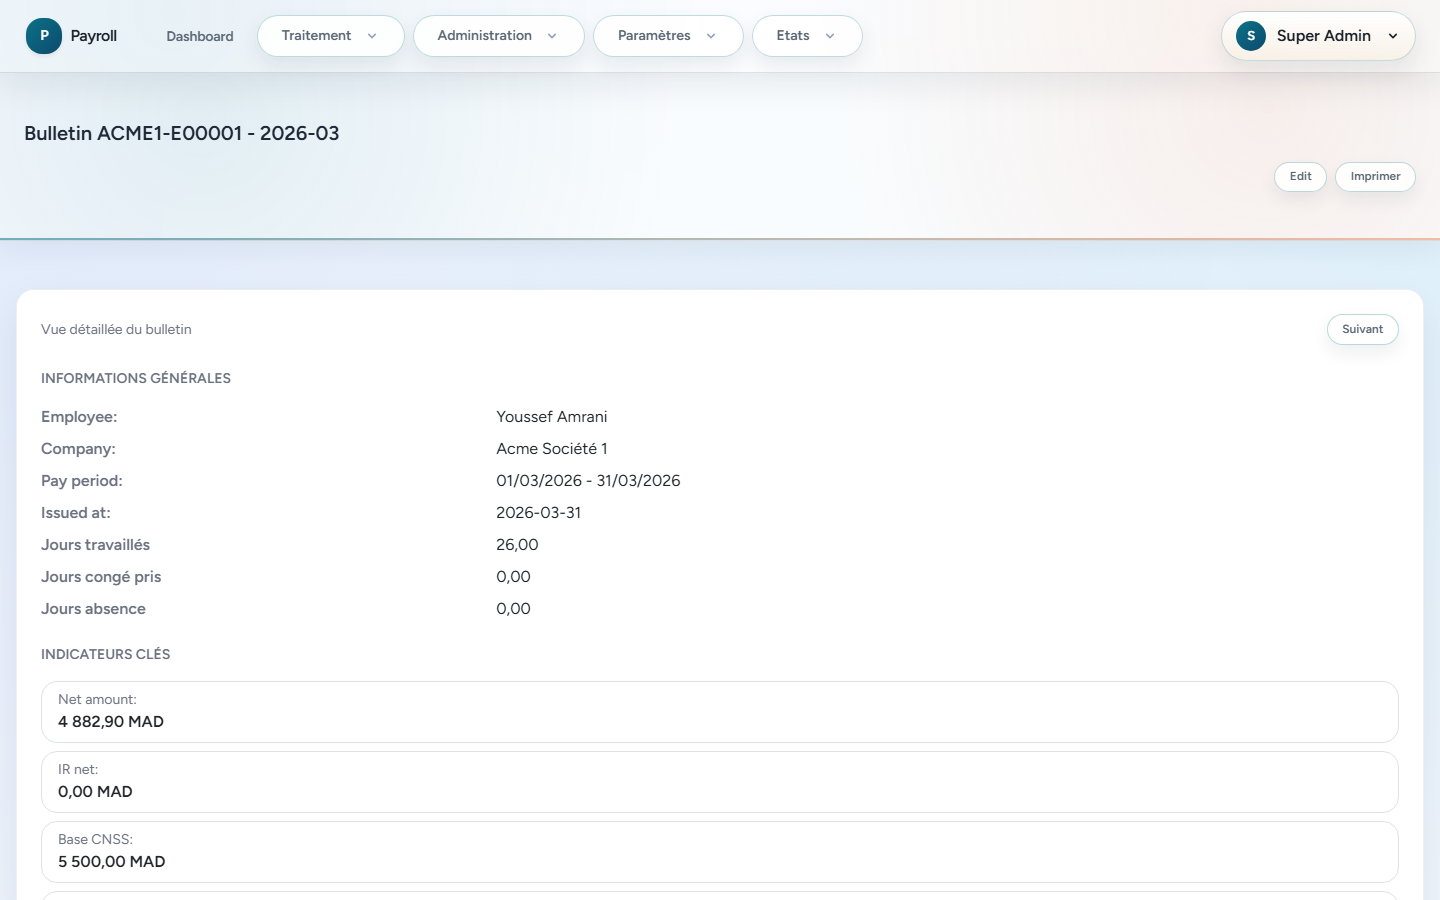Click the Net amount 4 882,90 MAD
Screen dimensions: 1440x900
pyautogui.click(x=111, y=722)
